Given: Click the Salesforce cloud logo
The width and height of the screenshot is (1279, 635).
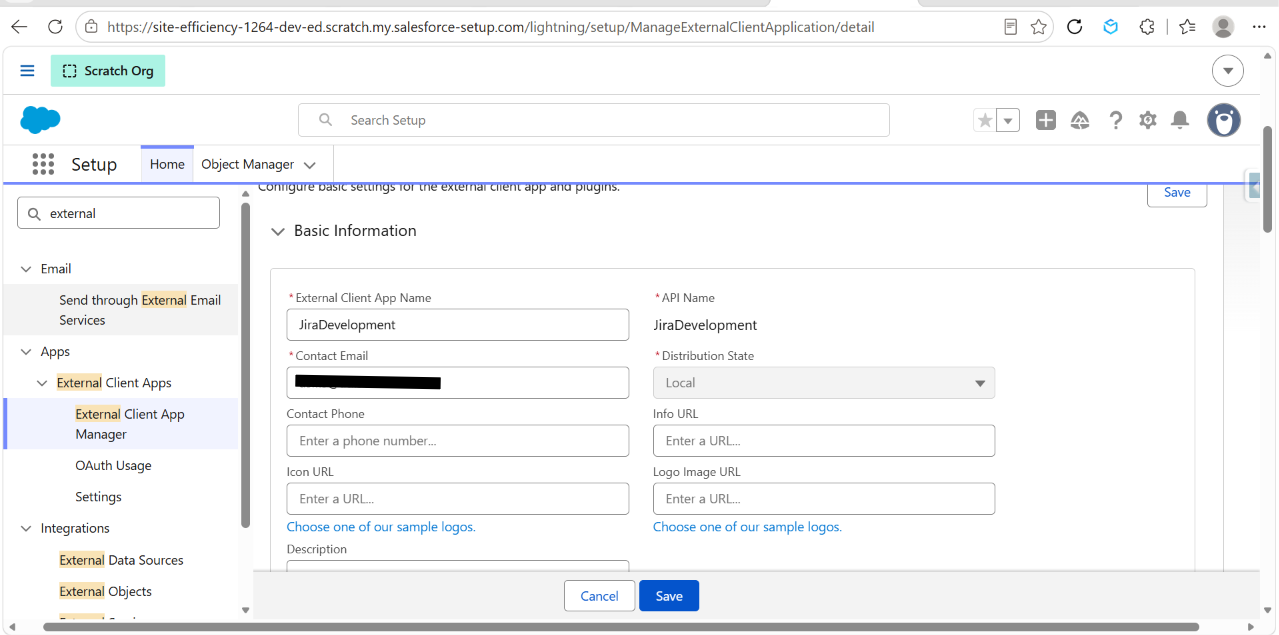Looking at the screenshot, I should point(41,120).
